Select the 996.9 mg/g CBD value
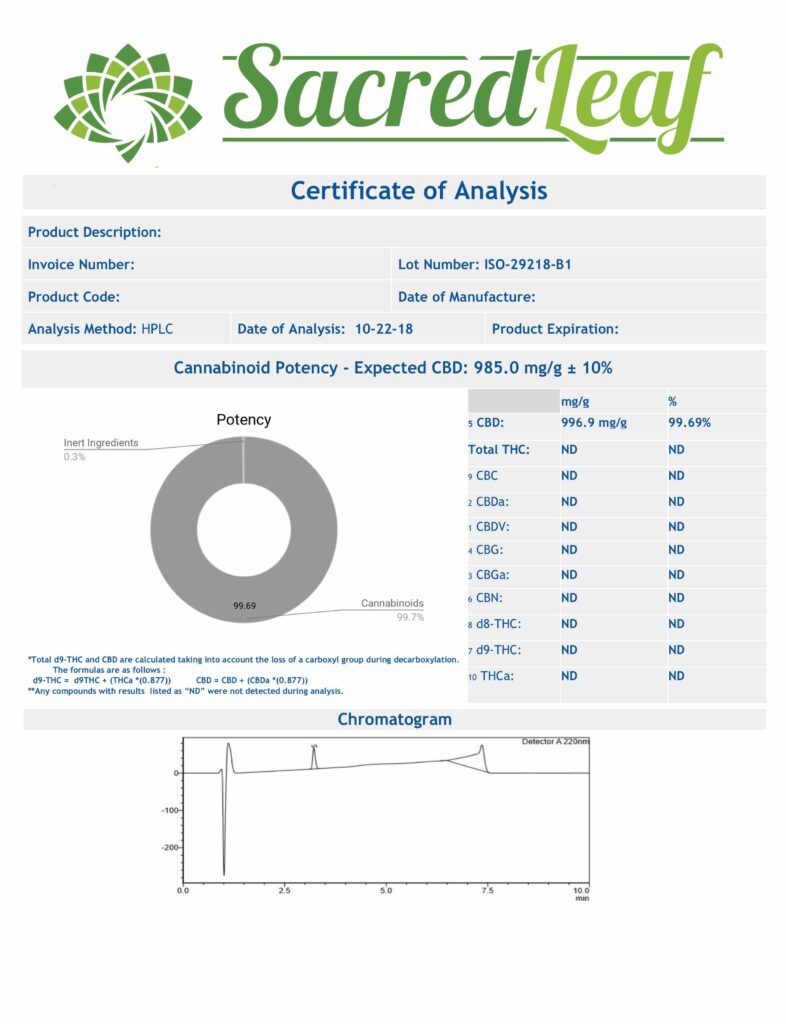 coord(593,424)
